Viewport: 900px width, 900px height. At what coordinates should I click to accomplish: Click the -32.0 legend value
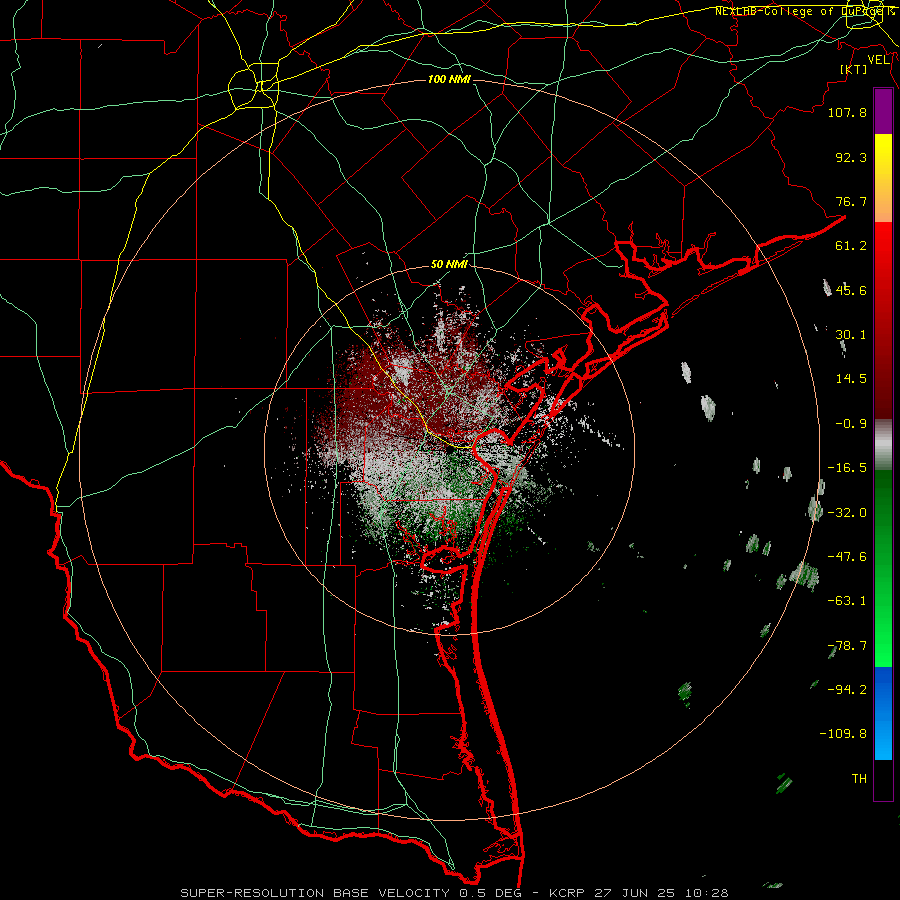847,513
